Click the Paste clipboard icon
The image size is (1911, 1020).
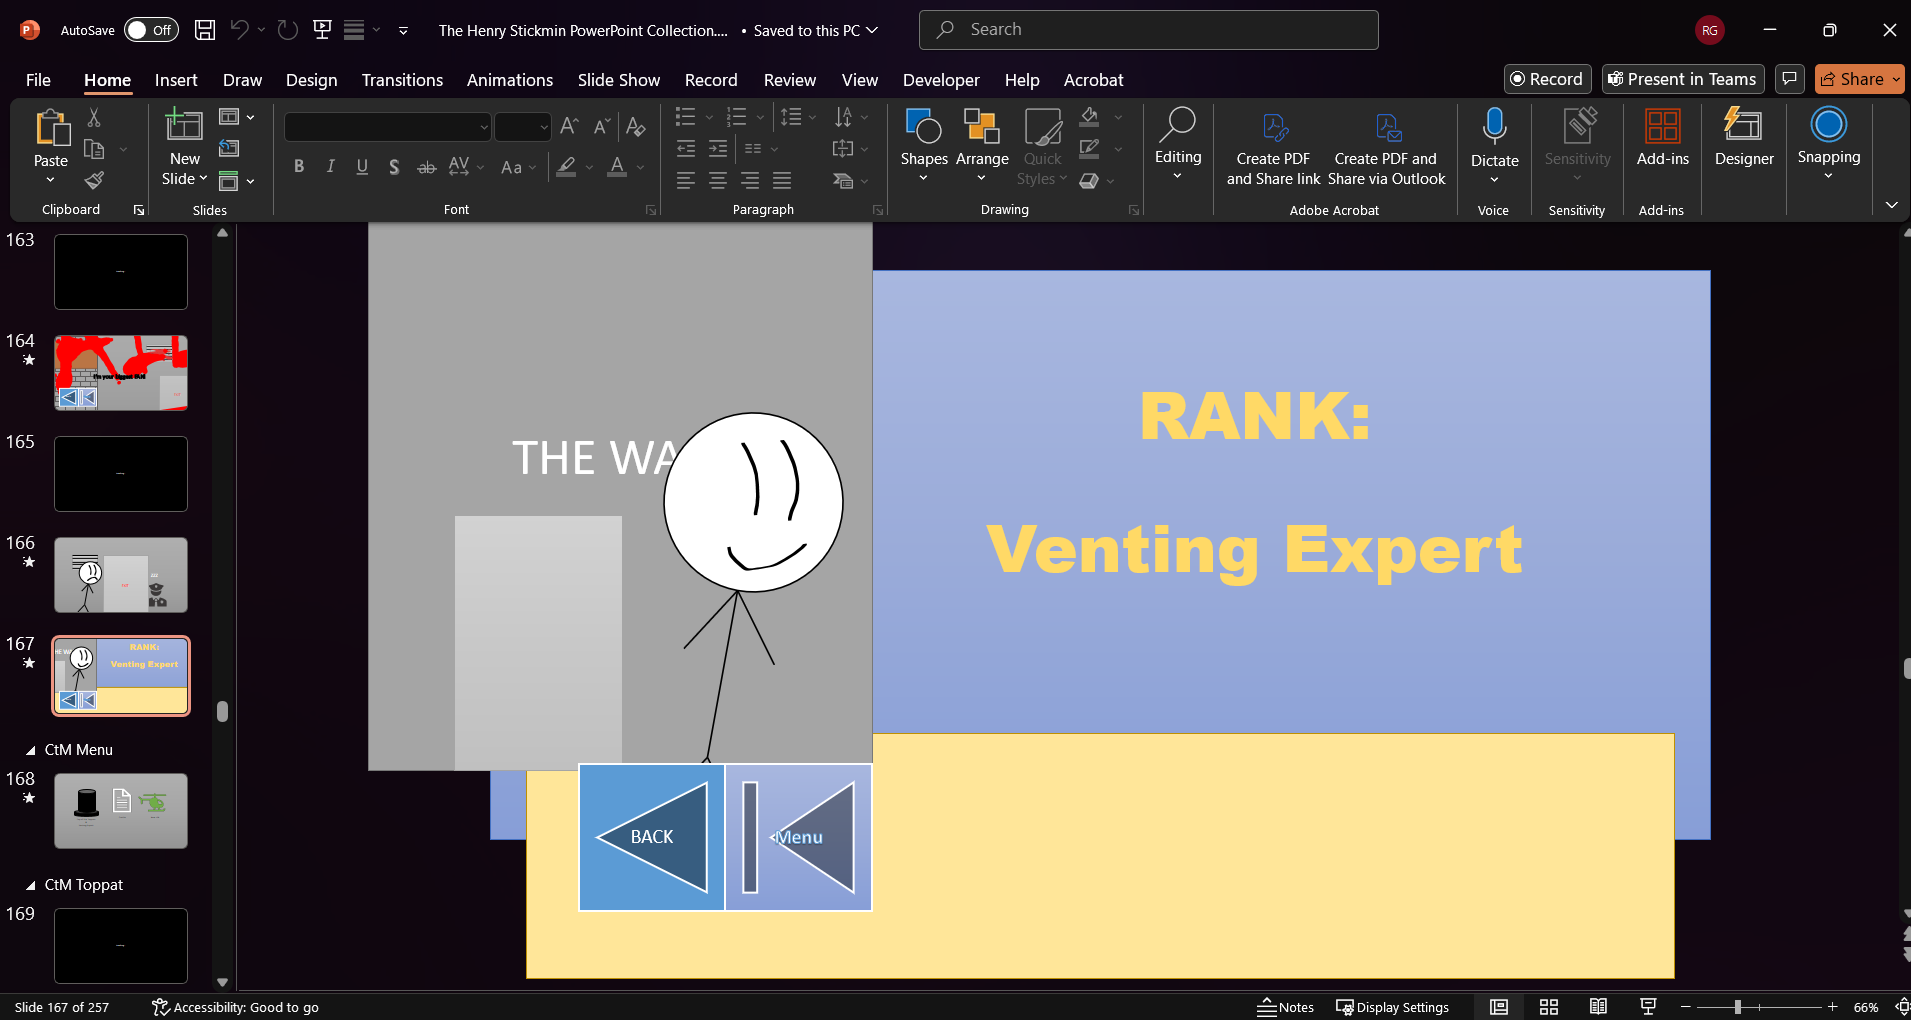coord(51,129)
